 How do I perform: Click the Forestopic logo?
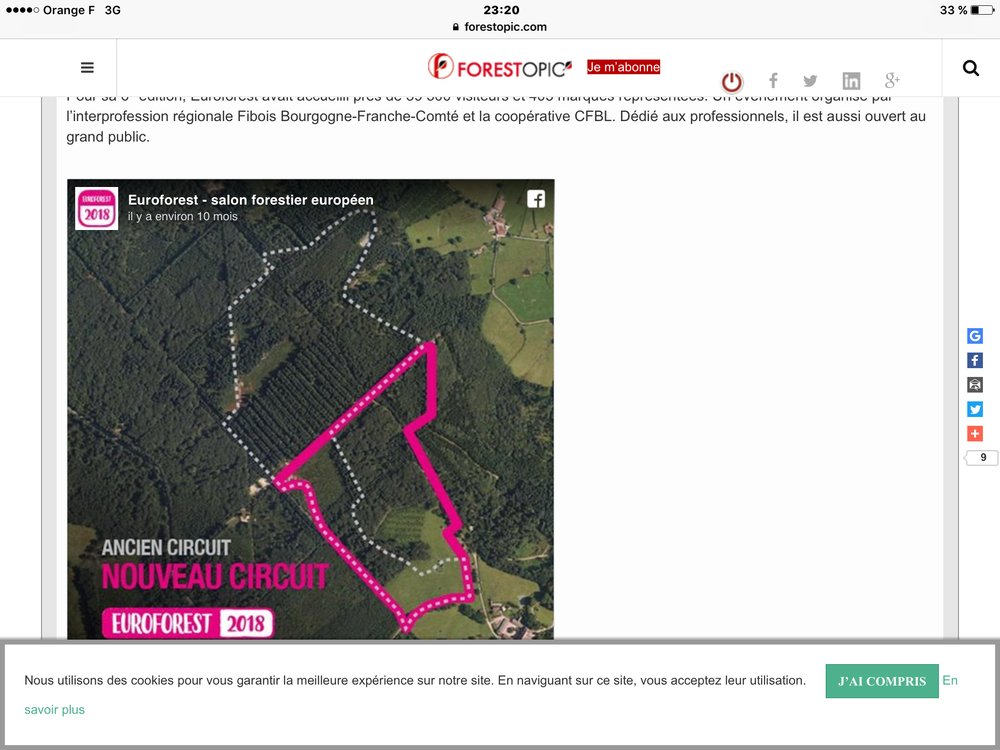click(x=500, y=67)
